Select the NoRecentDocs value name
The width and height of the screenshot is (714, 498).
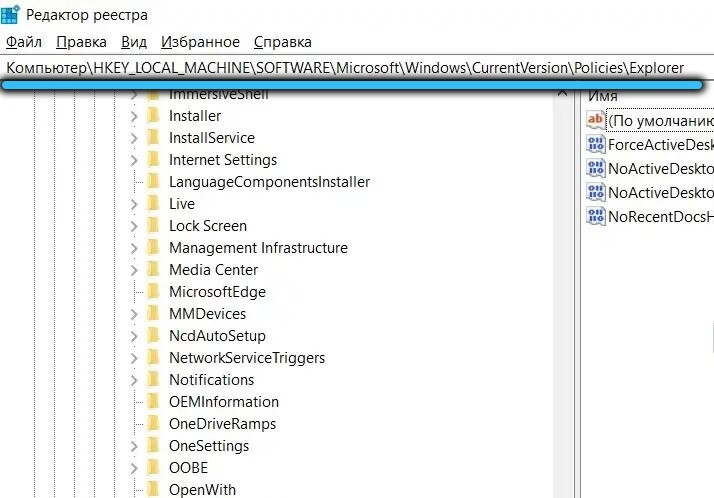(661, 217)
